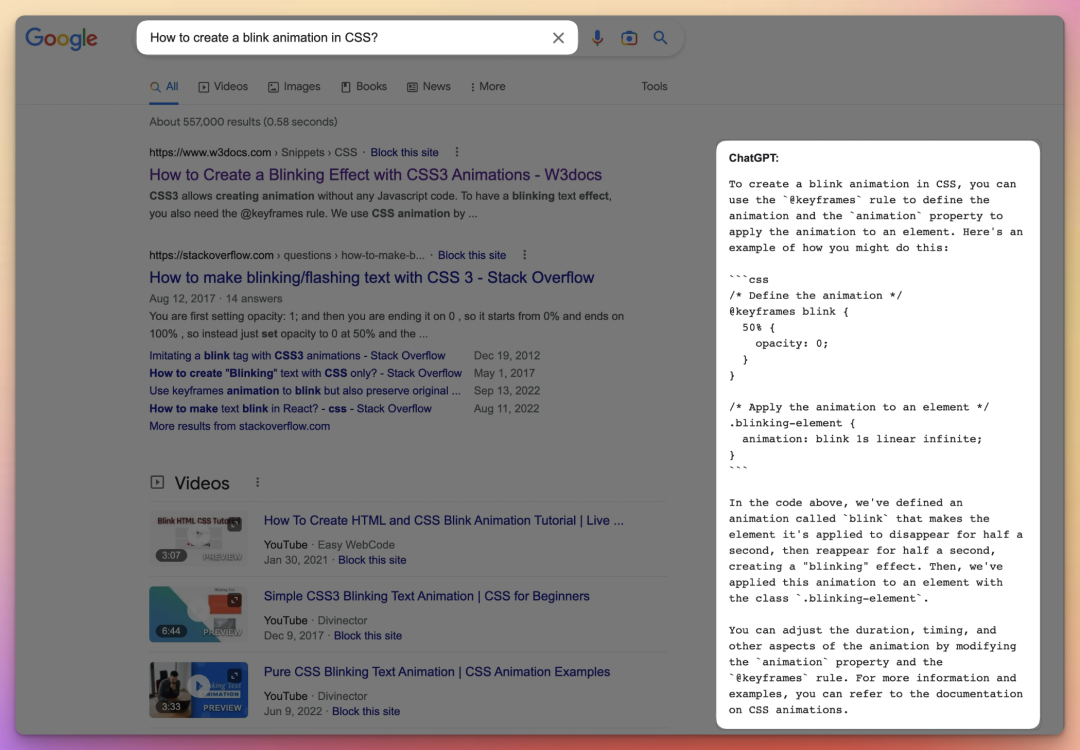Open the 6:44 video thumbnail
This screenshot has height=750, width=1080.
click(198, 614)
